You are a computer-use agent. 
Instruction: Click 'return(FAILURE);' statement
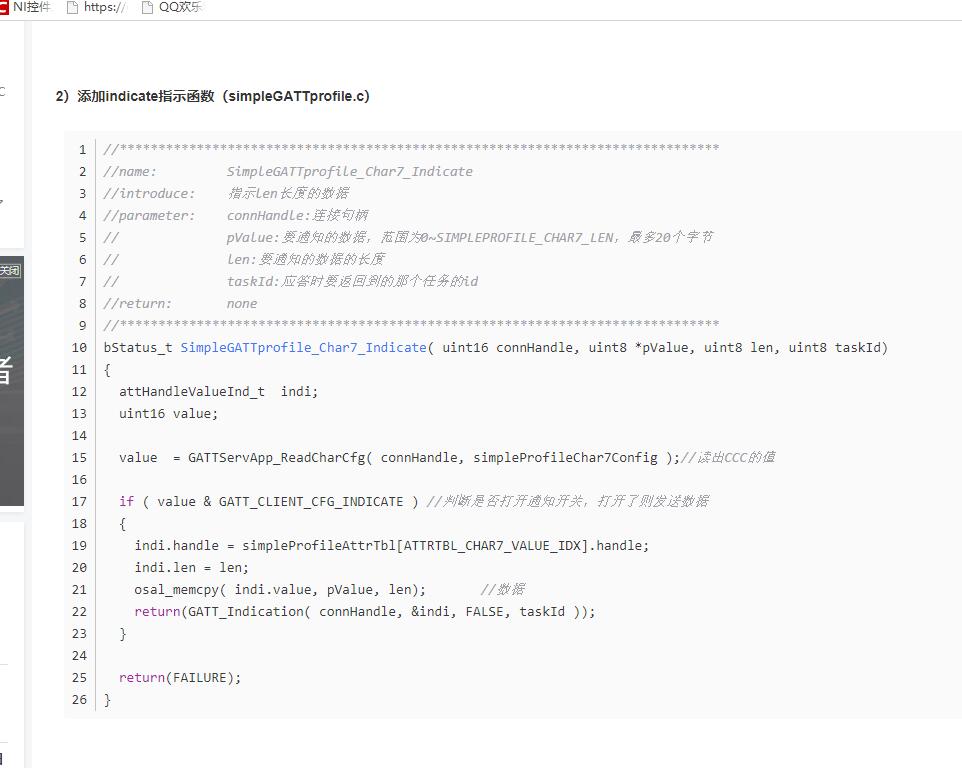[x=180, y=678]
